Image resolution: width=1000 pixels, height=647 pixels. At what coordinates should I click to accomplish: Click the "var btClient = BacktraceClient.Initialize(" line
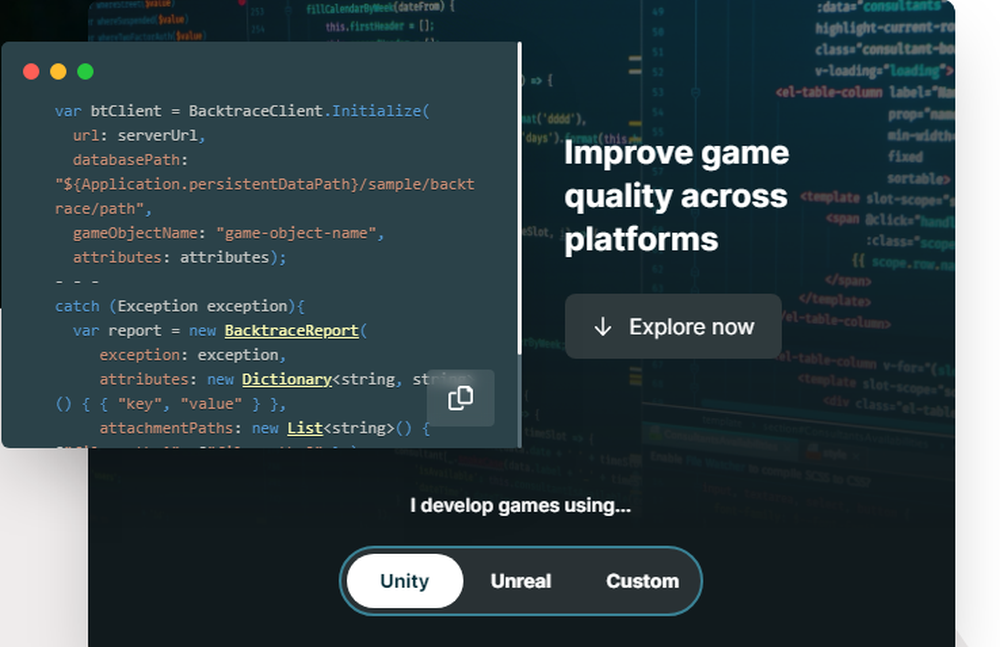[x=242, y=111]
